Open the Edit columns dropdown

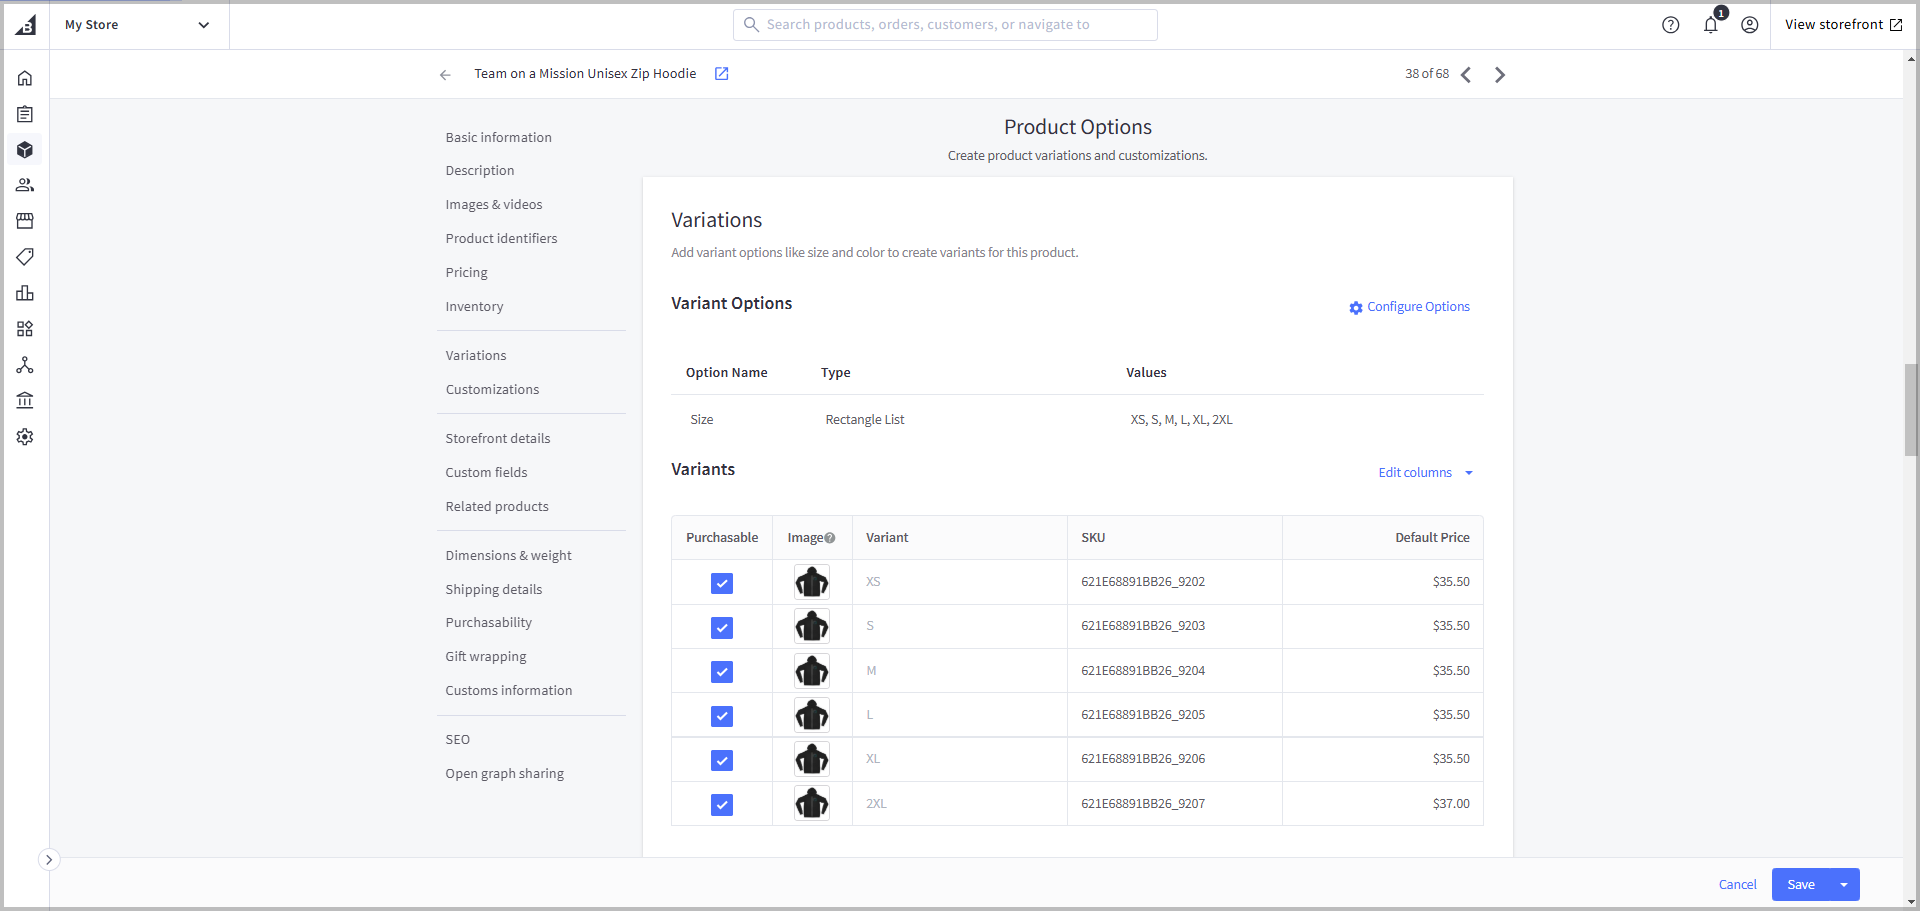click(x=1426, y=473)
